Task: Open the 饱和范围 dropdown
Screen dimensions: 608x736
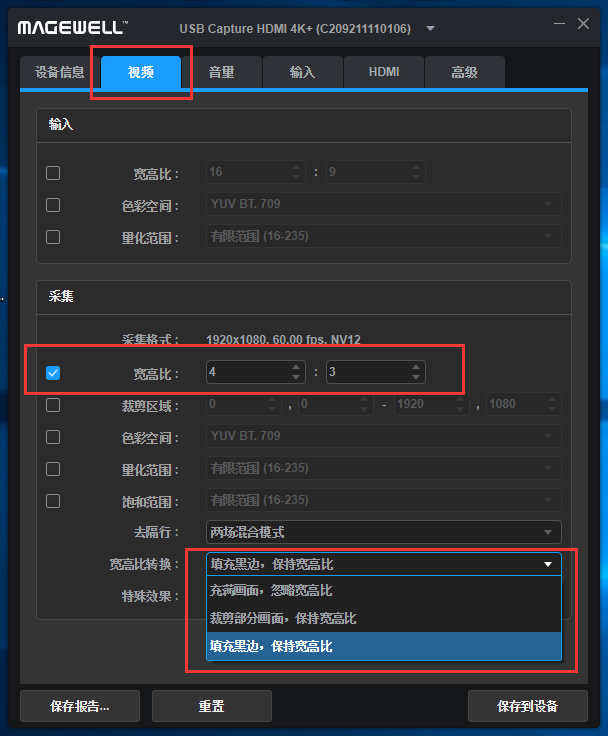Action: [x=384, y=500]
